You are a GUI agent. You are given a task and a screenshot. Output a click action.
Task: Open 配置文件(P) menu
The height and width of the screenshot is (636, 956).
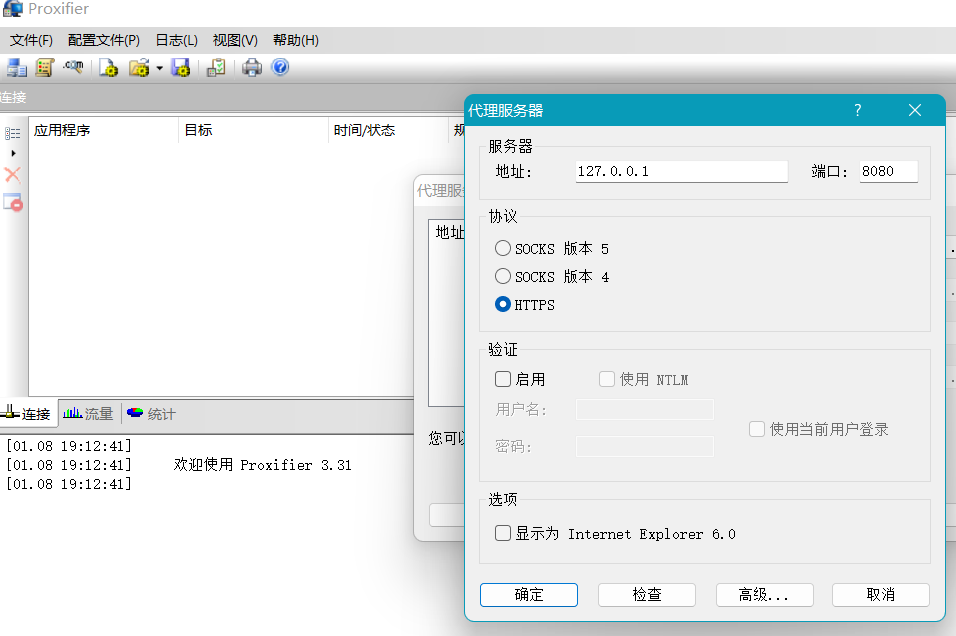coord(104,40)
